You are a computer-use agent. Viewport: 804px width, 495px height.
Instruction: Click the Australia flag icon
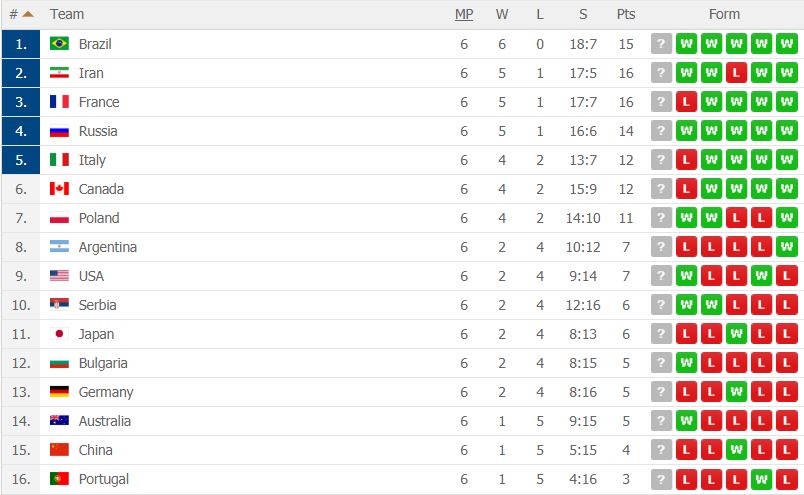pos(59,421)
